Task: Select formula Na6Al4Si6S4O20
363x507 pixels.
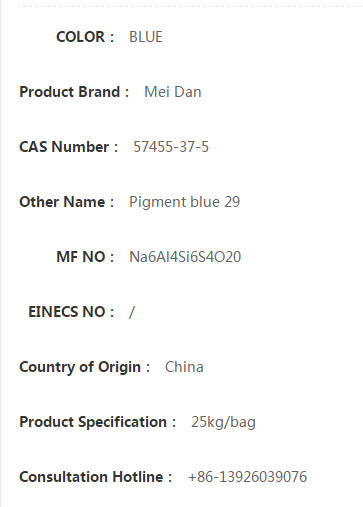Action: tap(185, 257)
